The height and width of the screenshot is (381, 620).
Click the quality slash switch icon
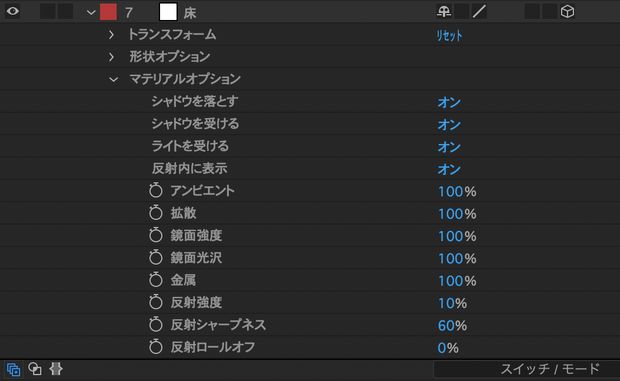[479, 11]
